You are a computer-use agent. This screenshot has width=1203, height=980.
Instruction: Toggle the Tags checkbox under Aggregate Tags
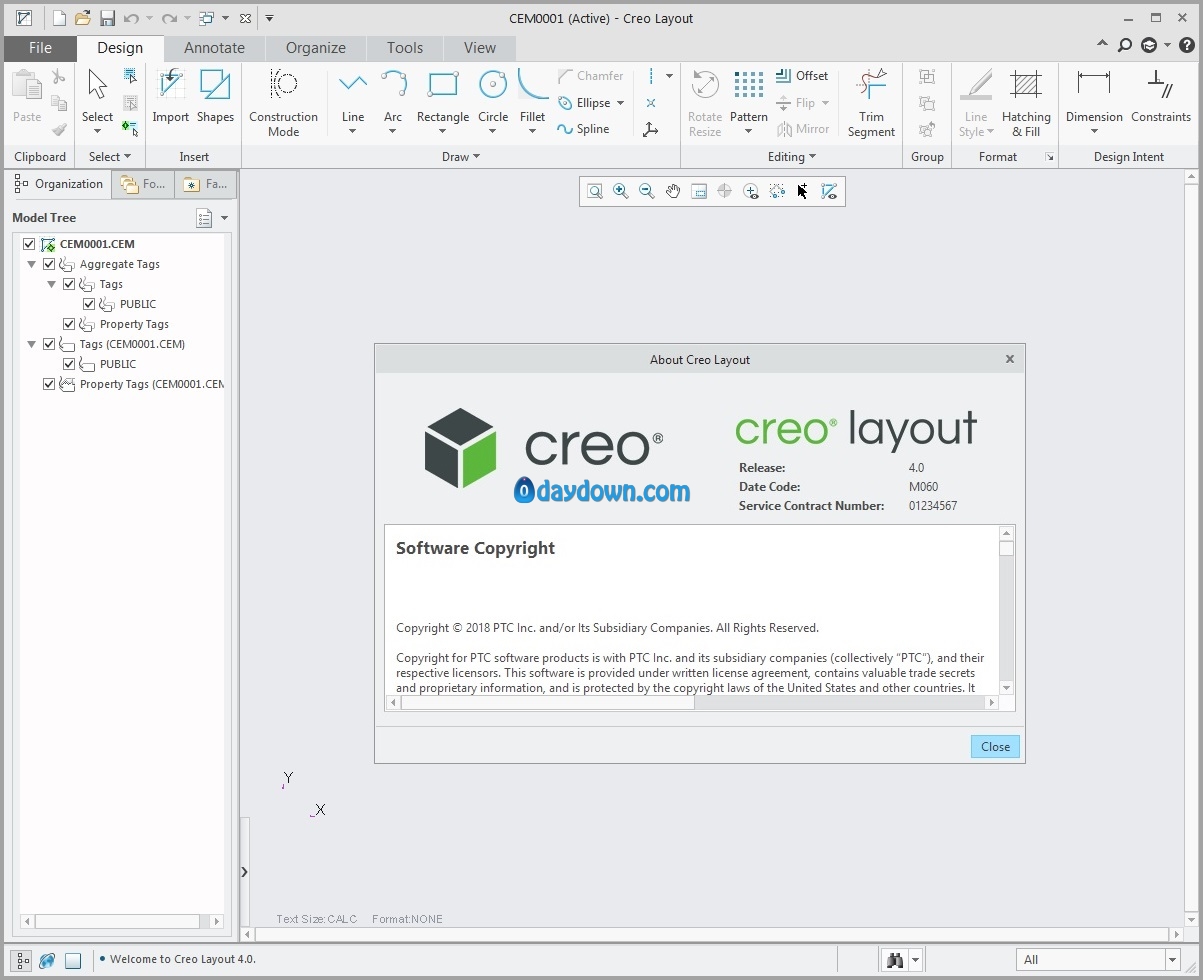pos(69,284)
